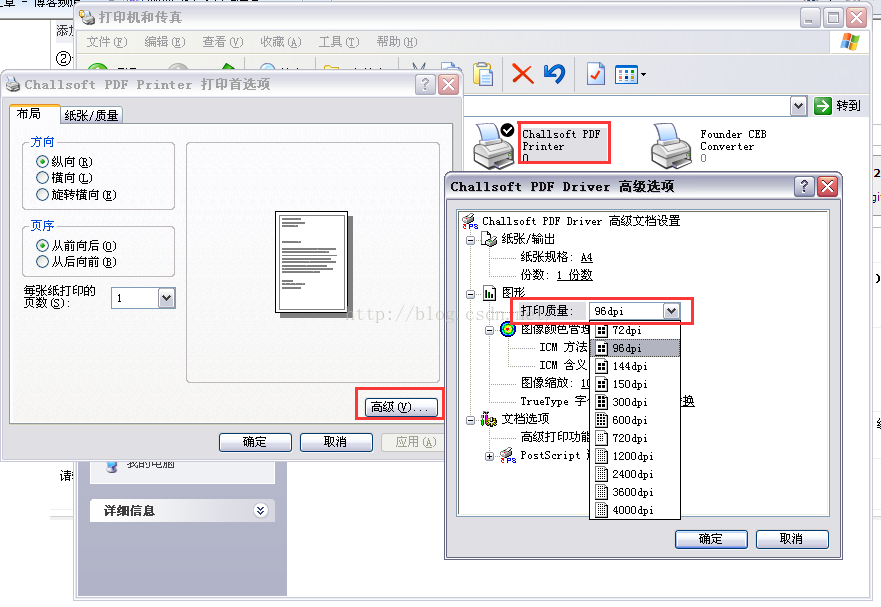Click the 纸张/输出 paper icon in tree
The height and width of the screenshot is (607, 881).
tap(489, 239)
